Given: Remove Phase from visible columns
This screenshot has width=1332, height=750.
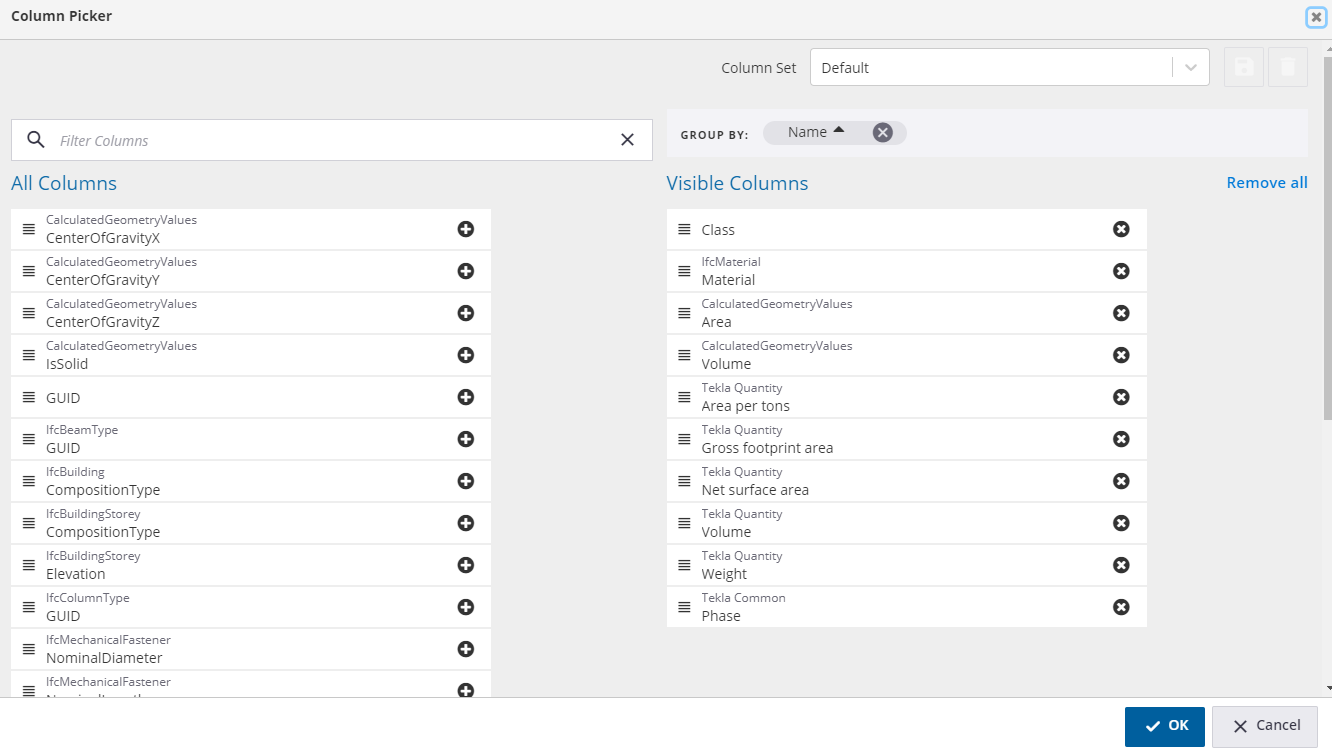Looking at the screenshot, I should coord(1121,607).
